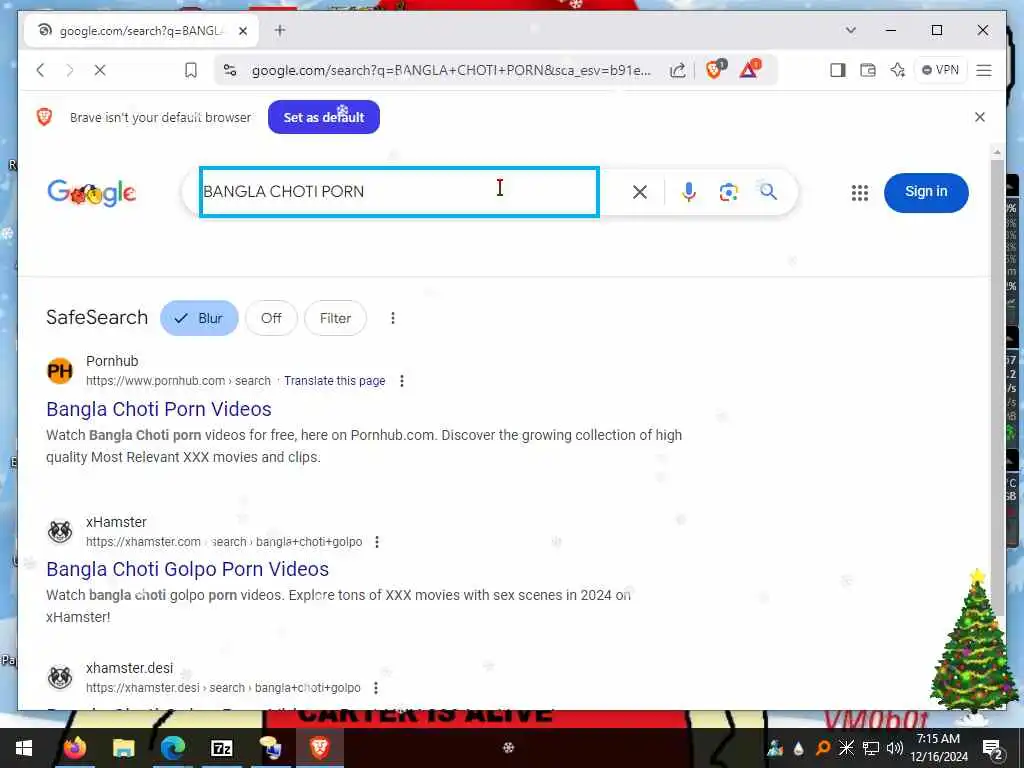This screenshot has height=768, width=1024.
Task: Select SafeSearch Blur option
Action: [199, 318]
